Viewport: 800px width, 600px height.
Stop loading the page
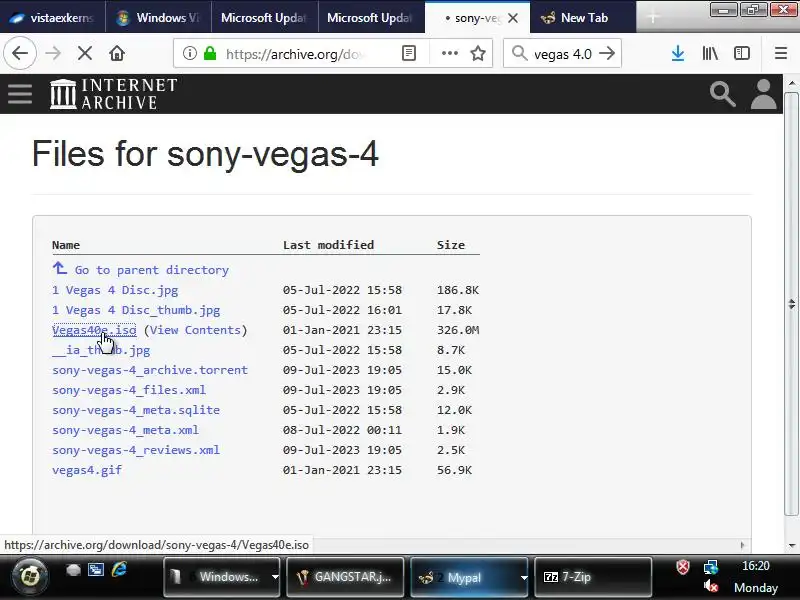[85, 53]
